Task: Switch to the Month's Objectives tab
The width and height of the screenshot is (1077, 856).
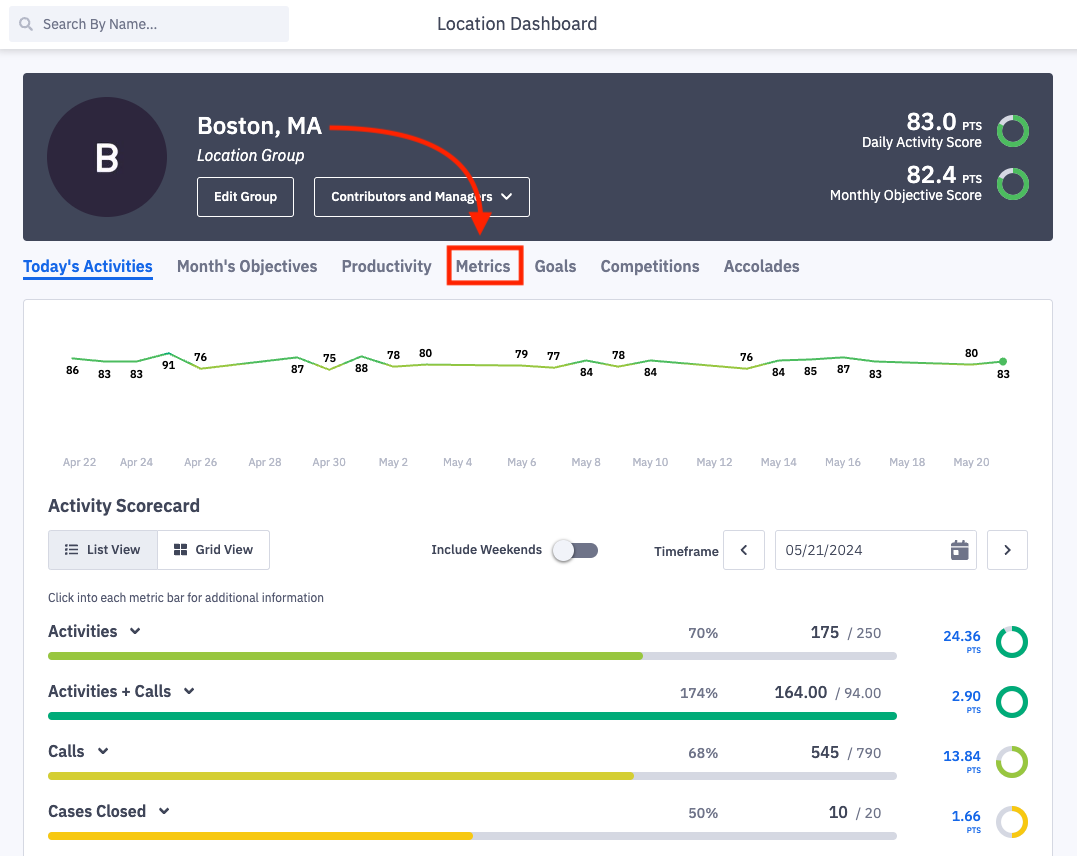Action: pyautogui.click(x=246, y=266)
